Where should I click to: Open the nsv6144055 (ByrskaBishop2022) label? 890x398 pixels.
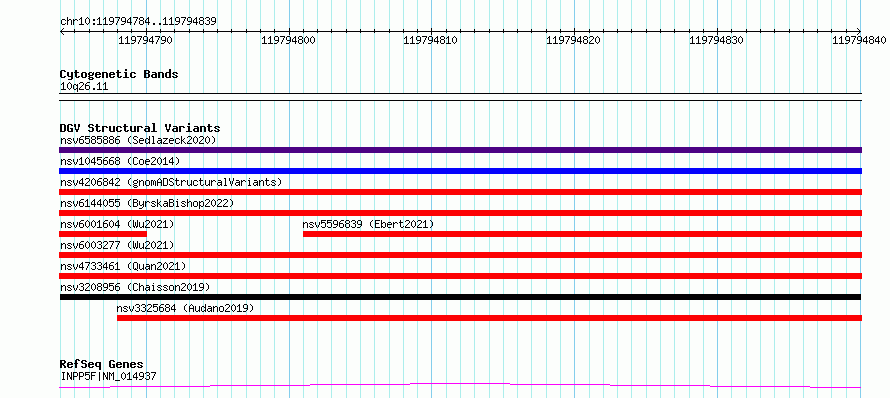(146, 203)
